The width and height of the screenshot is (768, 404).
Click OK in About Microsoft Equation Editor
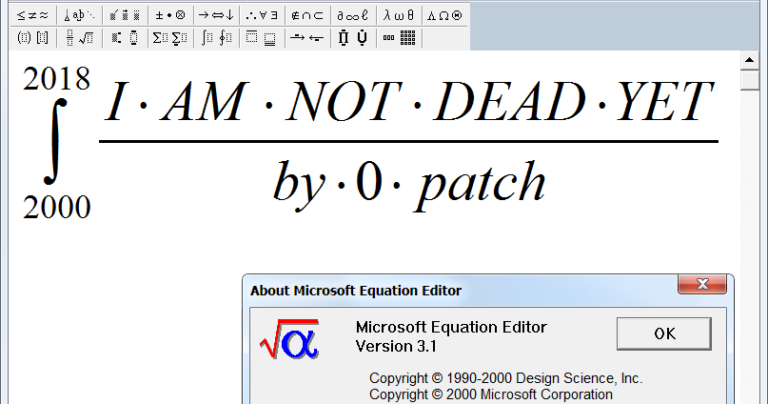pyautogui.click(x=664, y=333)
